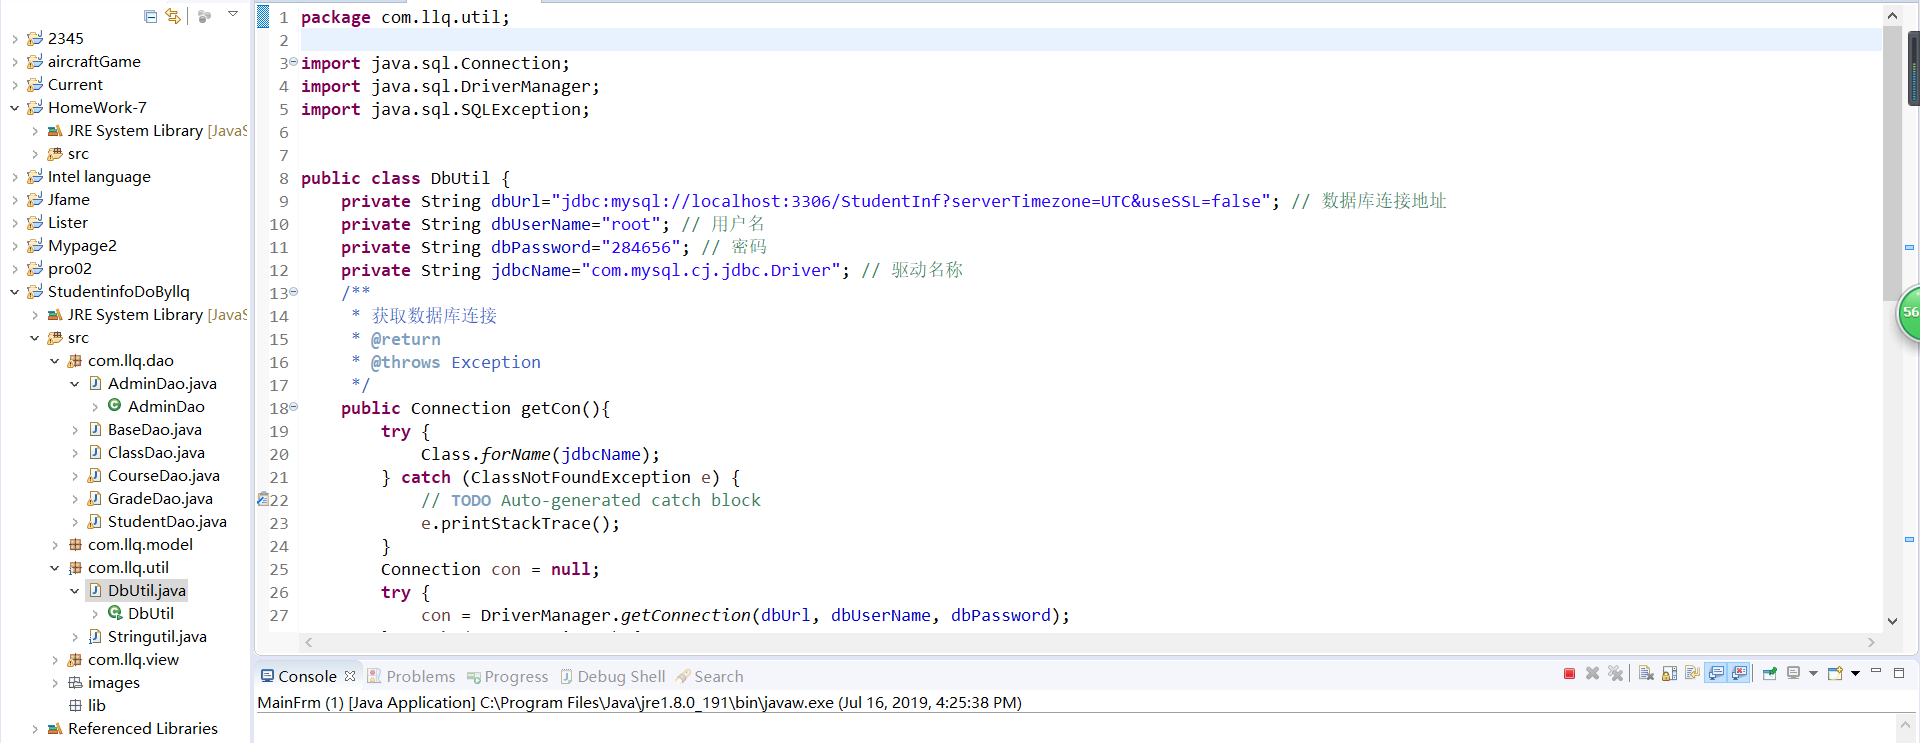Click the Open Console icon
Screen dimensions: 1920x743
1835,674
